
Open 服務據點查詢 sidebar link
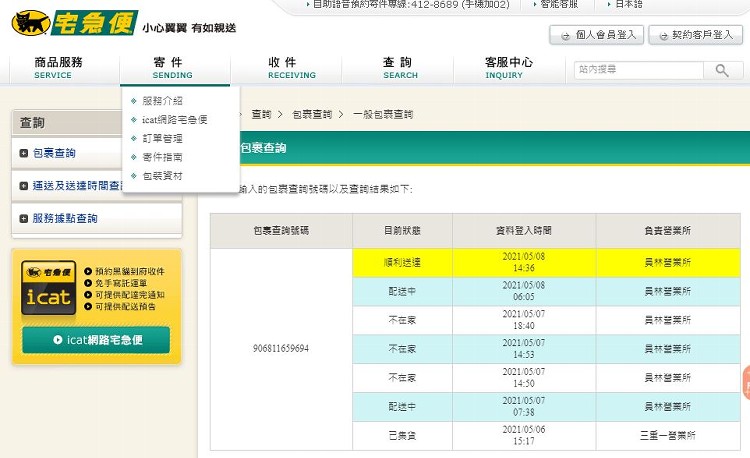pos(65,218)
